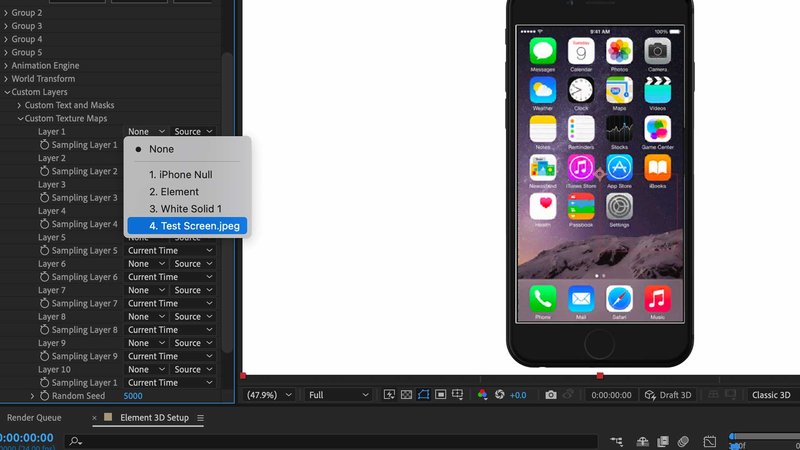Collapse the Custom Texture Maps section
Image resolution: width=800 pixels, height=450 pixels.
click(x=19, y=119)
